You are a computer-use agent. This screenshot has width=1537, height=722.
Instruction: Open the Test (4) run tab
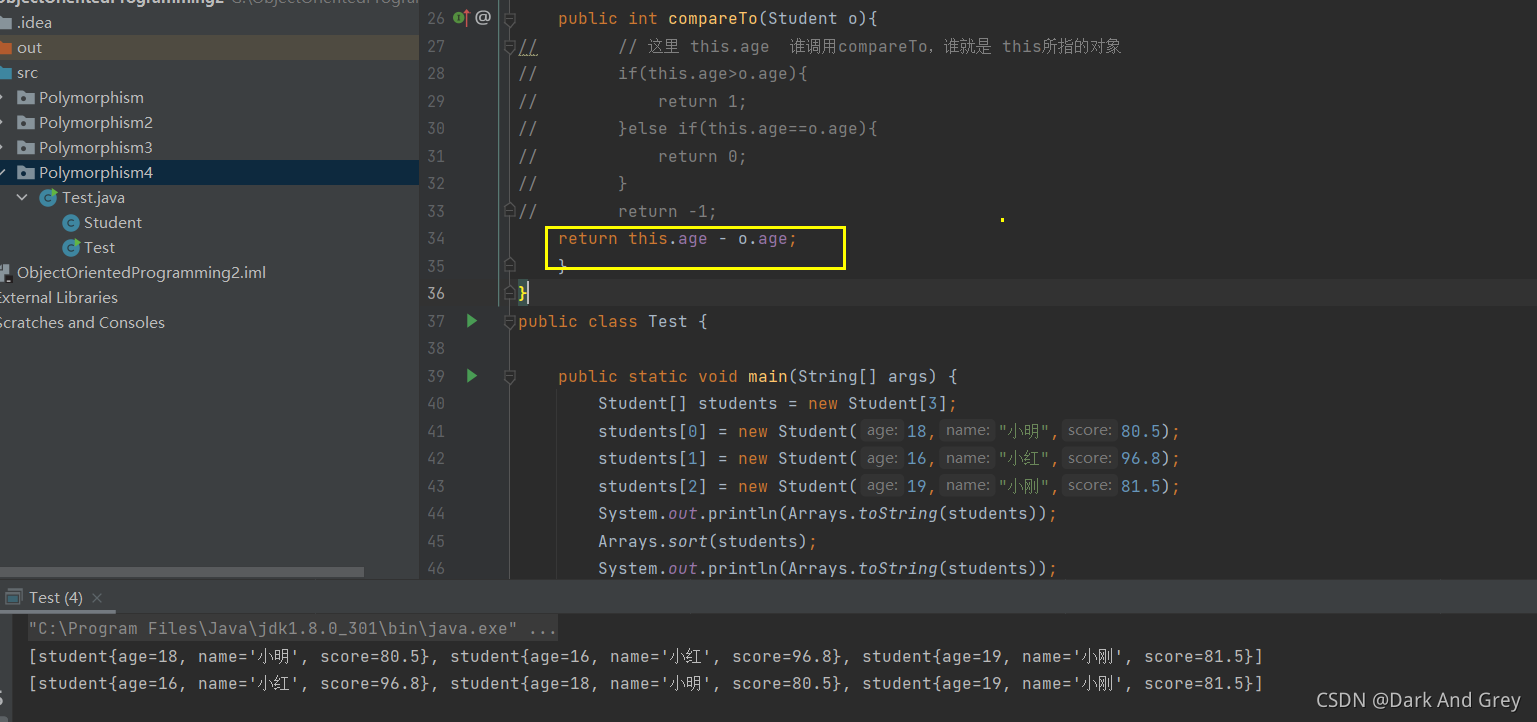[x=55, y=597]
